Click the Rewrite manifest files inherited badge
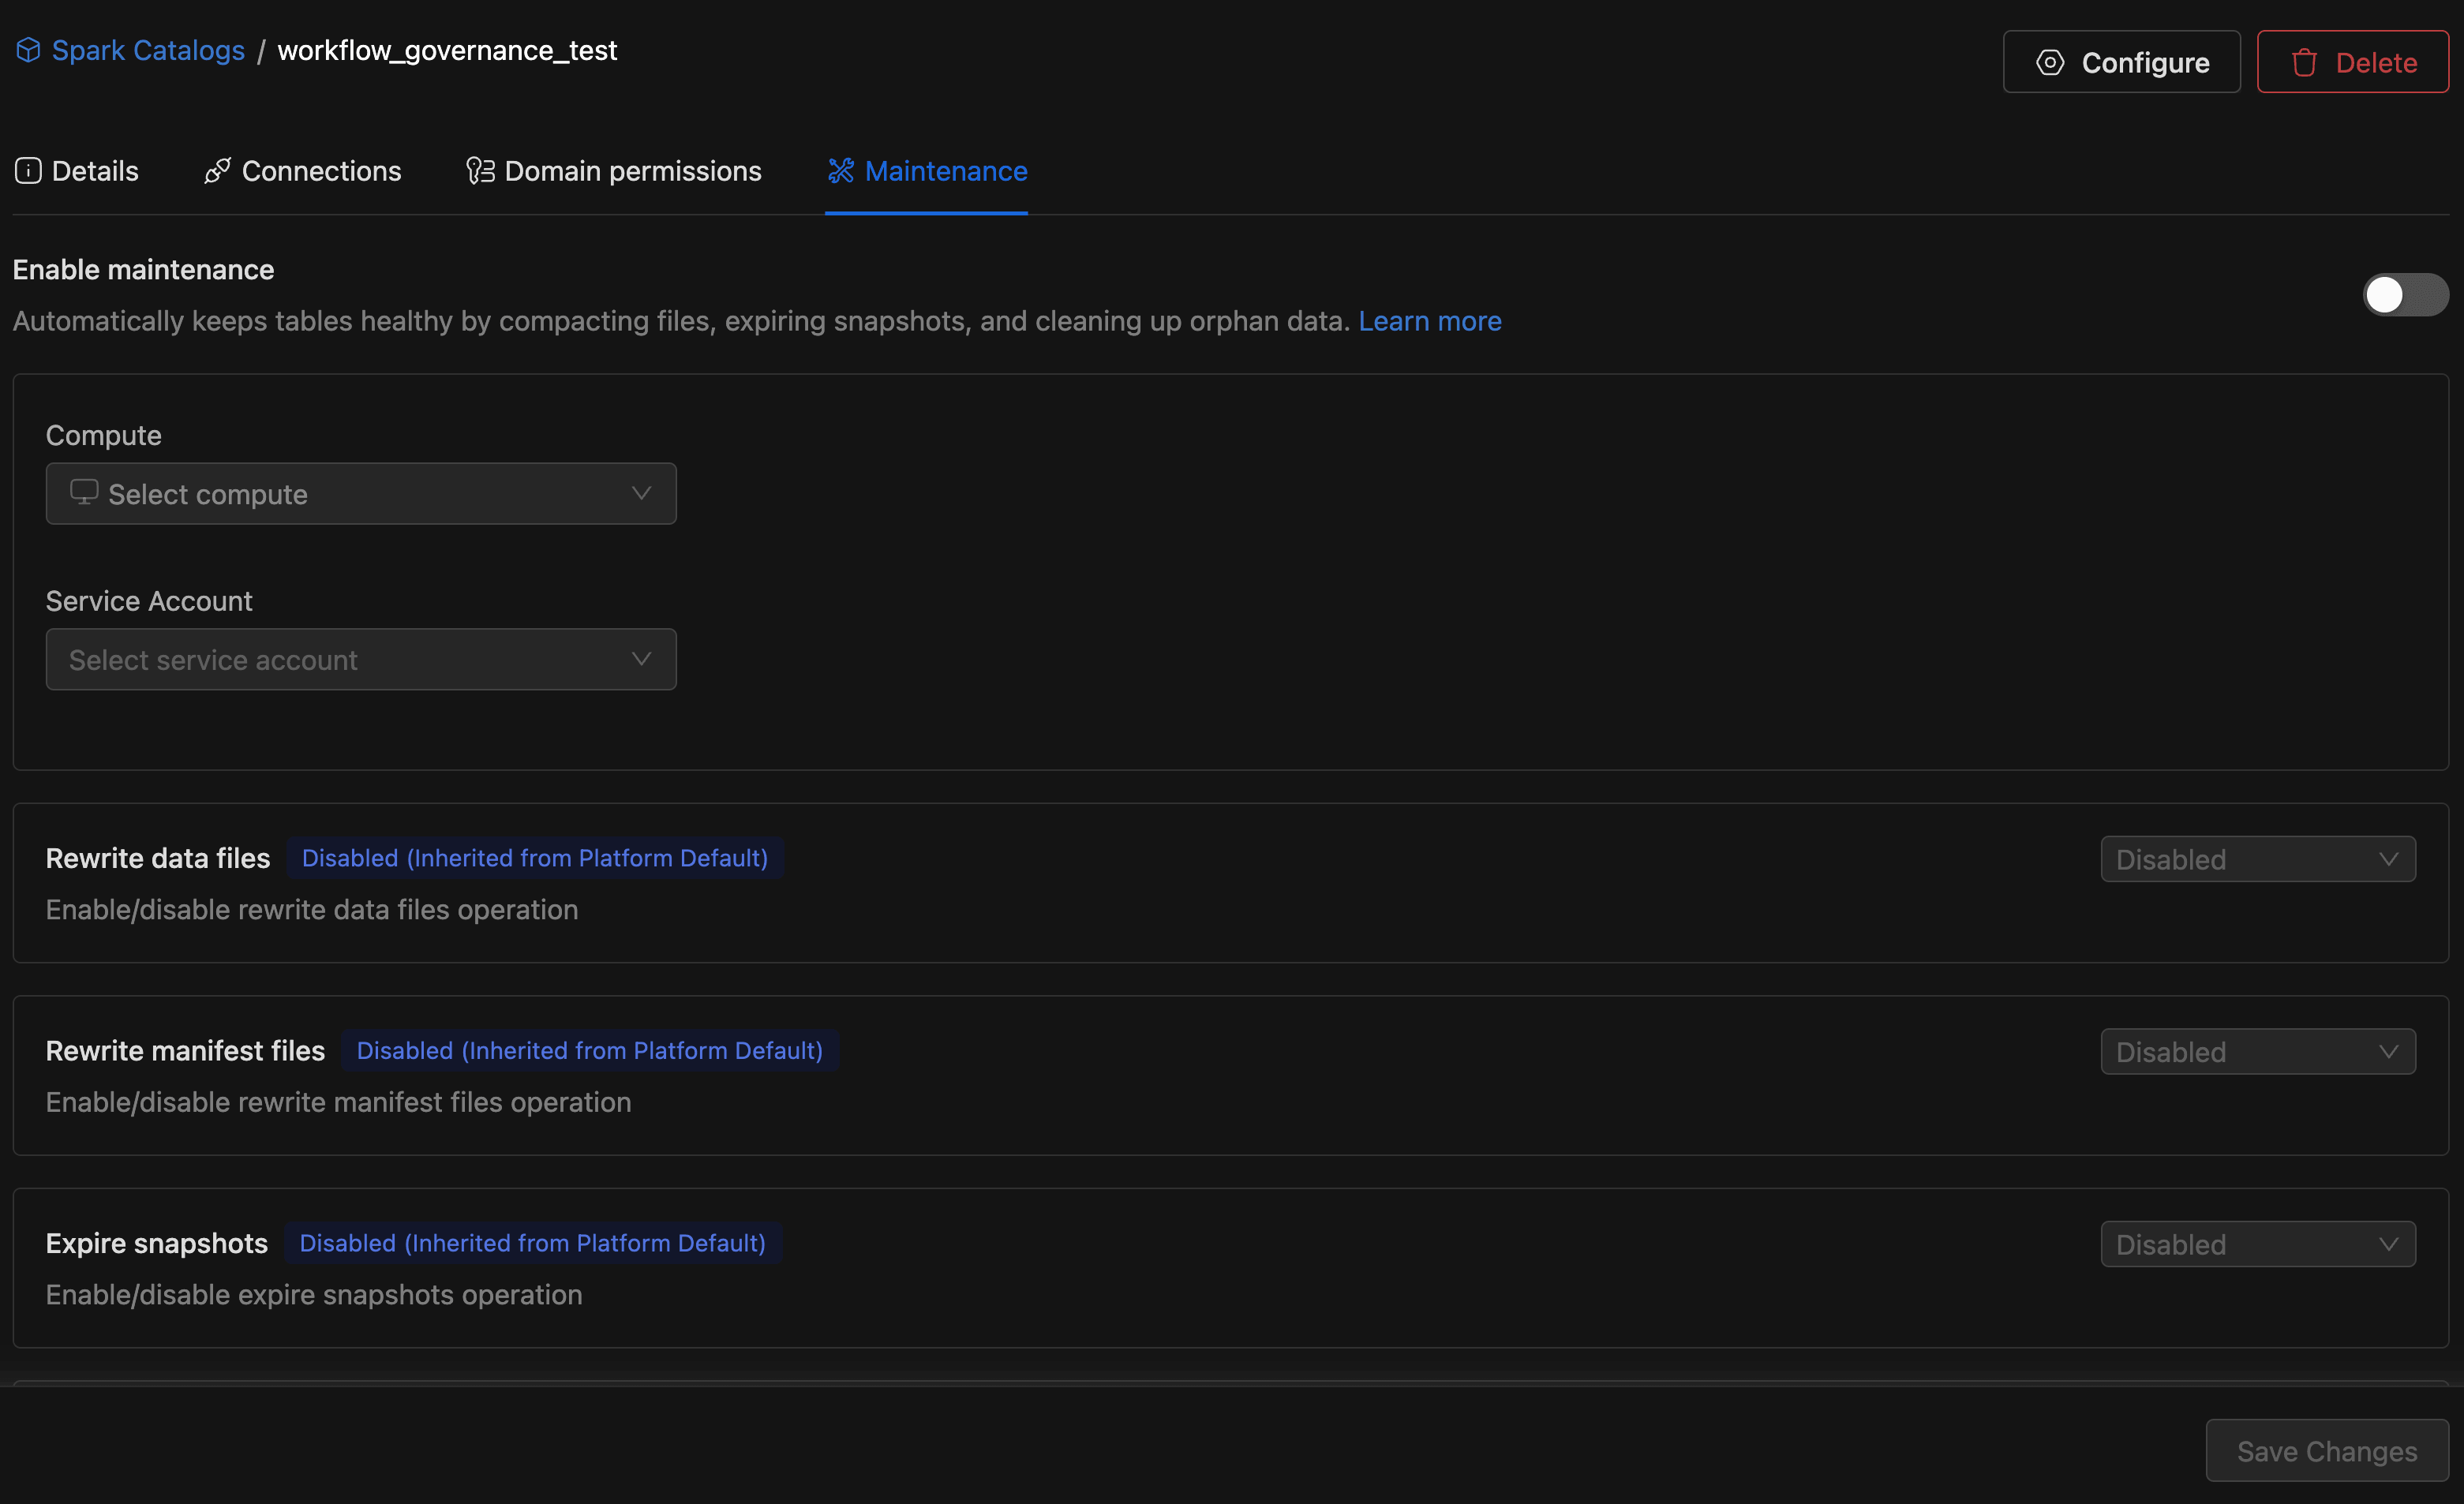 point(590,1050)
